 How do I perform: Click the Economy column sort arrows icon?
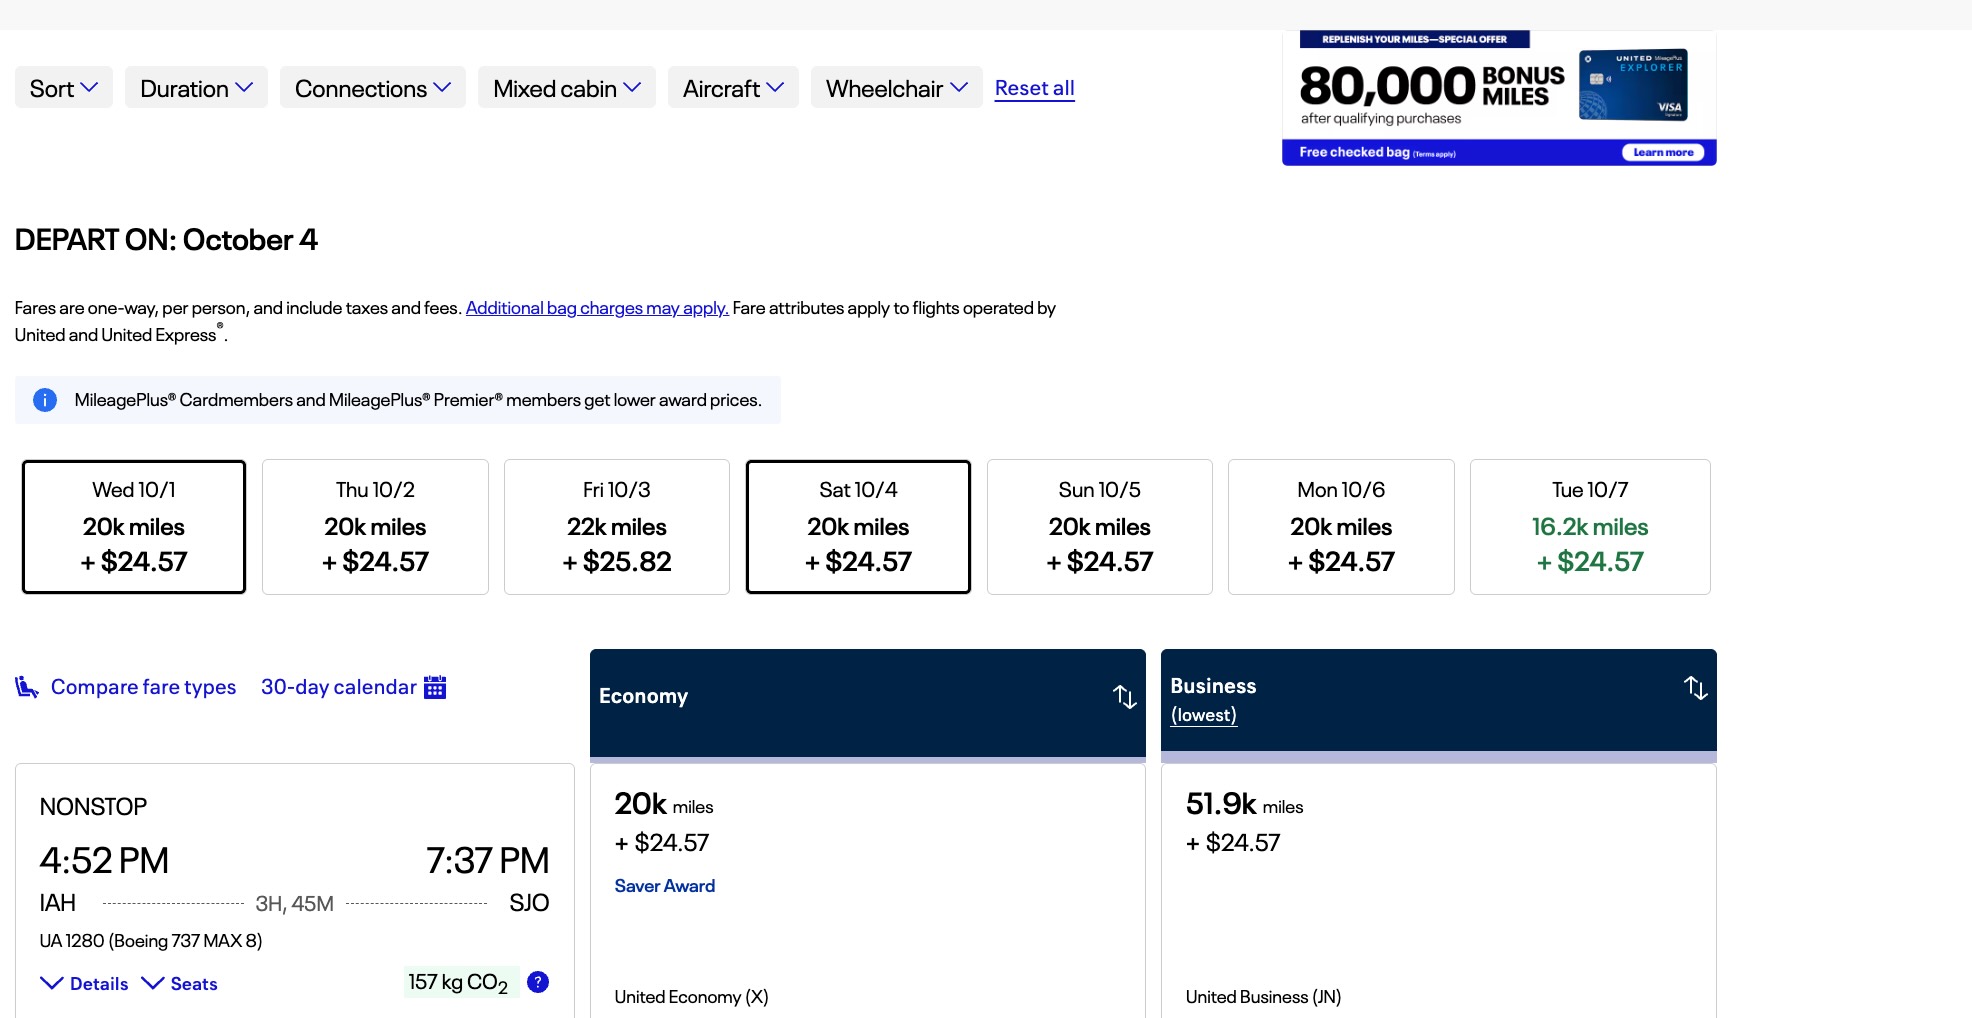click(1124, 697)
